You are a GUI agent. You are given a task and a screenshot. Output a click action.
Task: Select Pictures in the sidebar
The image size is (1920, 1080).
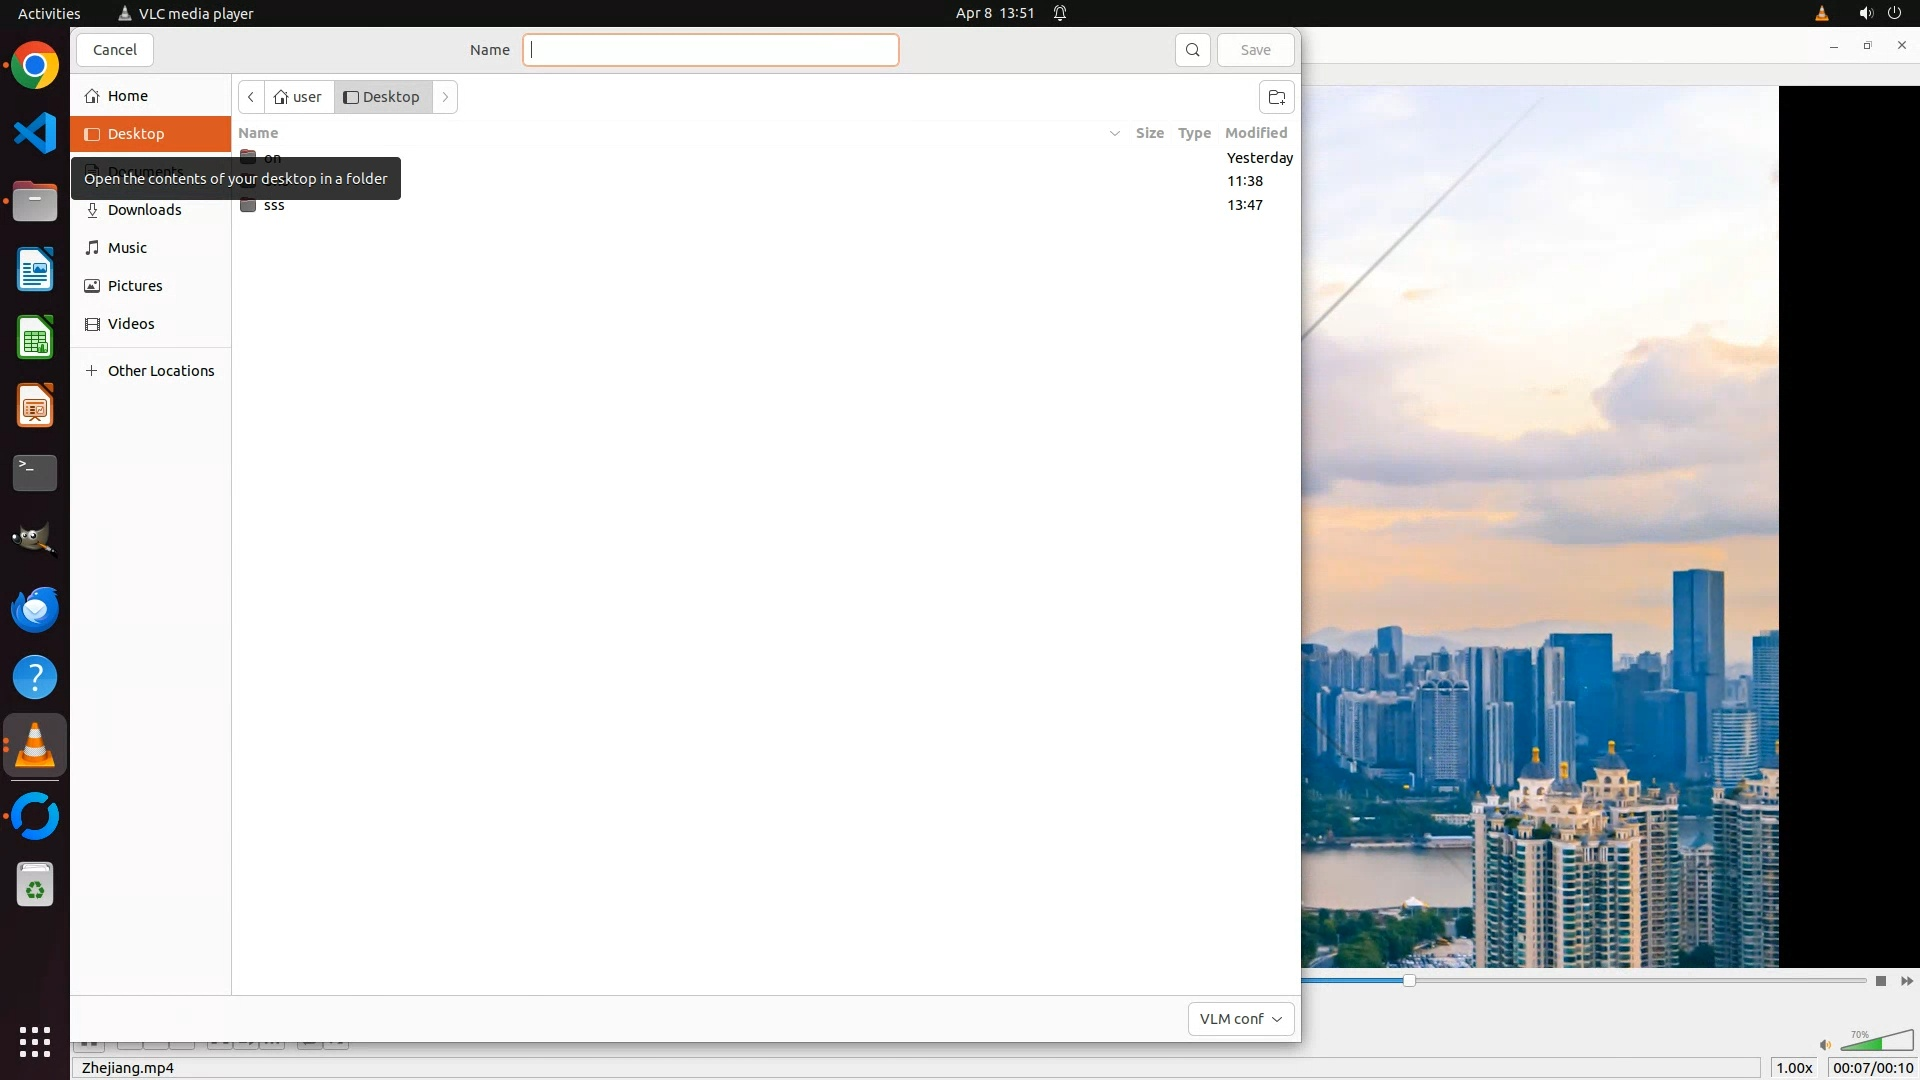(135, 286)
